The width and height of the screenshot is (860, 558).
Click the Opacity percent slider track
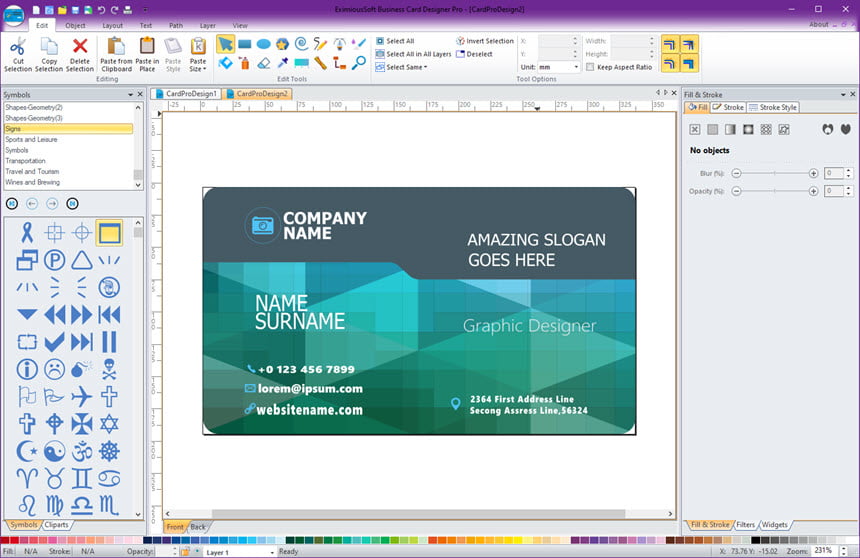point(774,191)
